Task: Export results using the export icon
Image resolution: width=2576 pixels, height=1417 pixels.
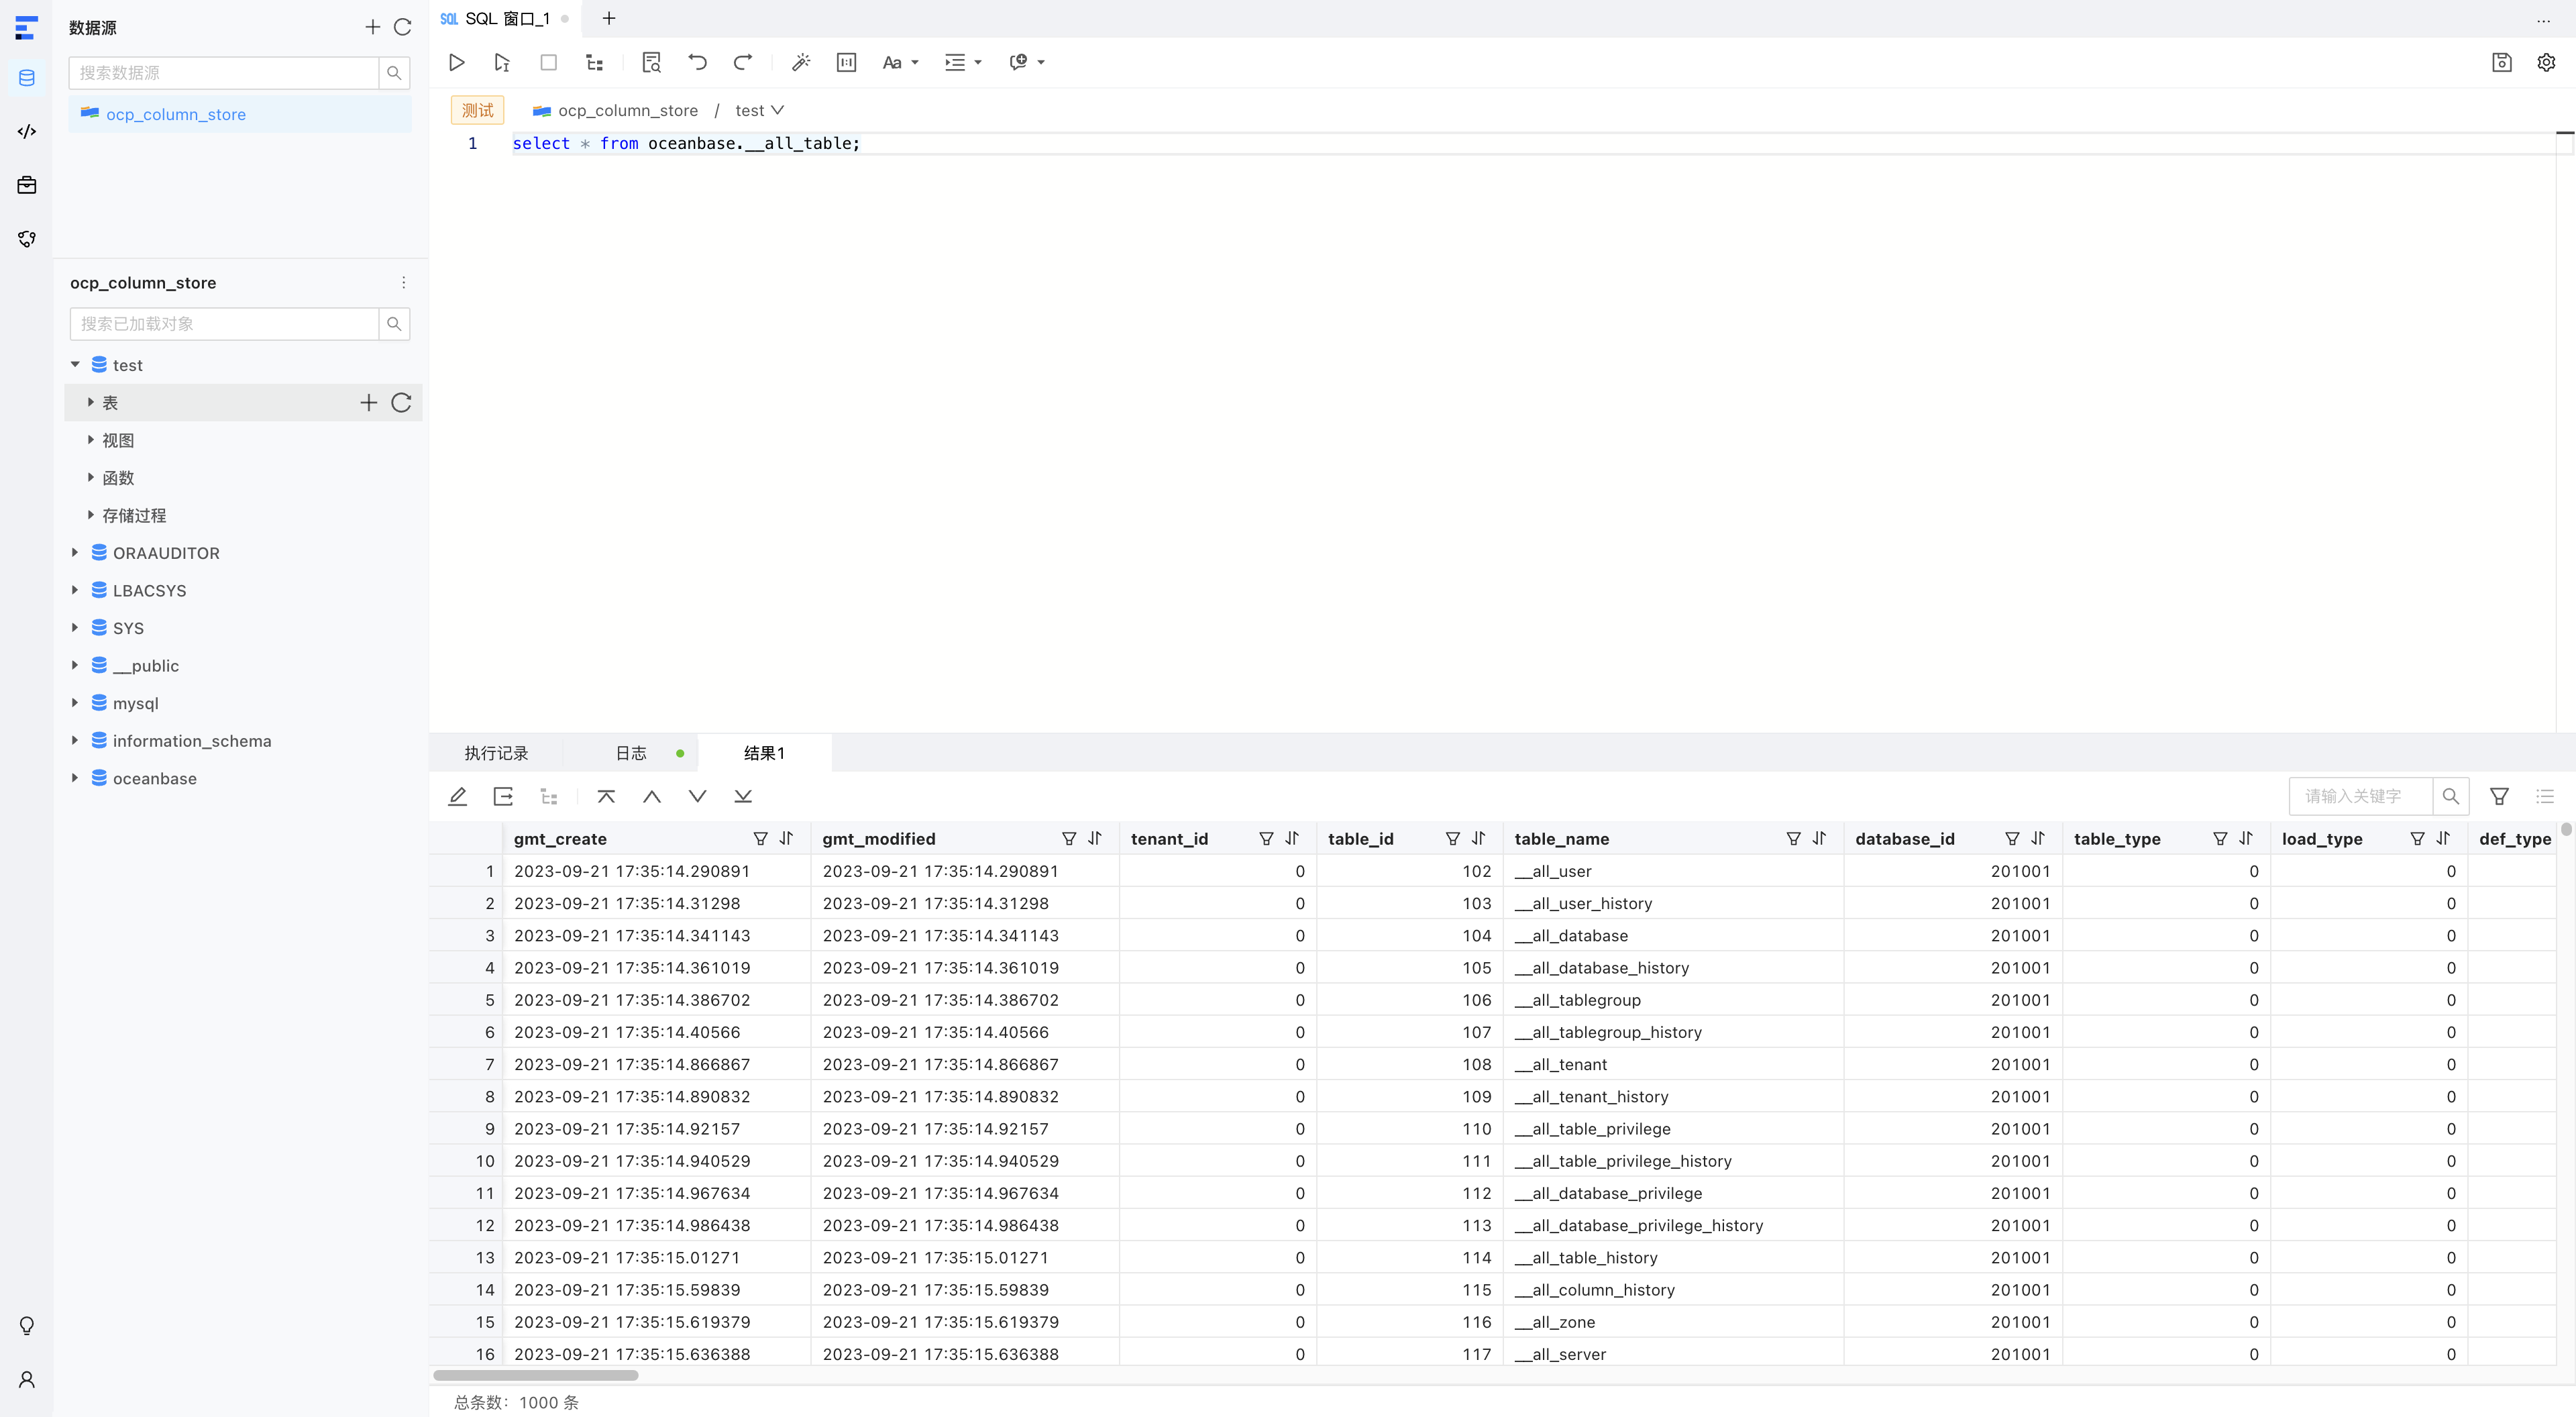Action: click(503, 796)
